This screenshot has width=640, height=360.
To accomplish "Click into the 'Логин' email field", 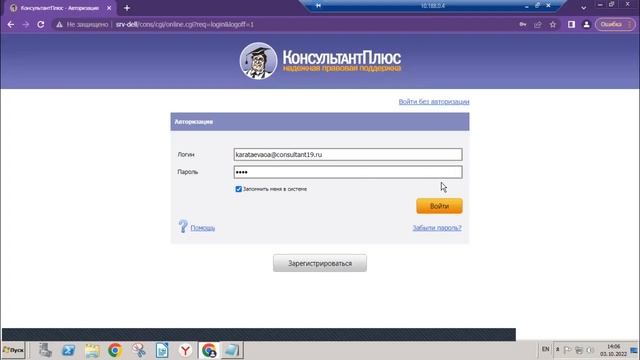I will tap(348, 154).
